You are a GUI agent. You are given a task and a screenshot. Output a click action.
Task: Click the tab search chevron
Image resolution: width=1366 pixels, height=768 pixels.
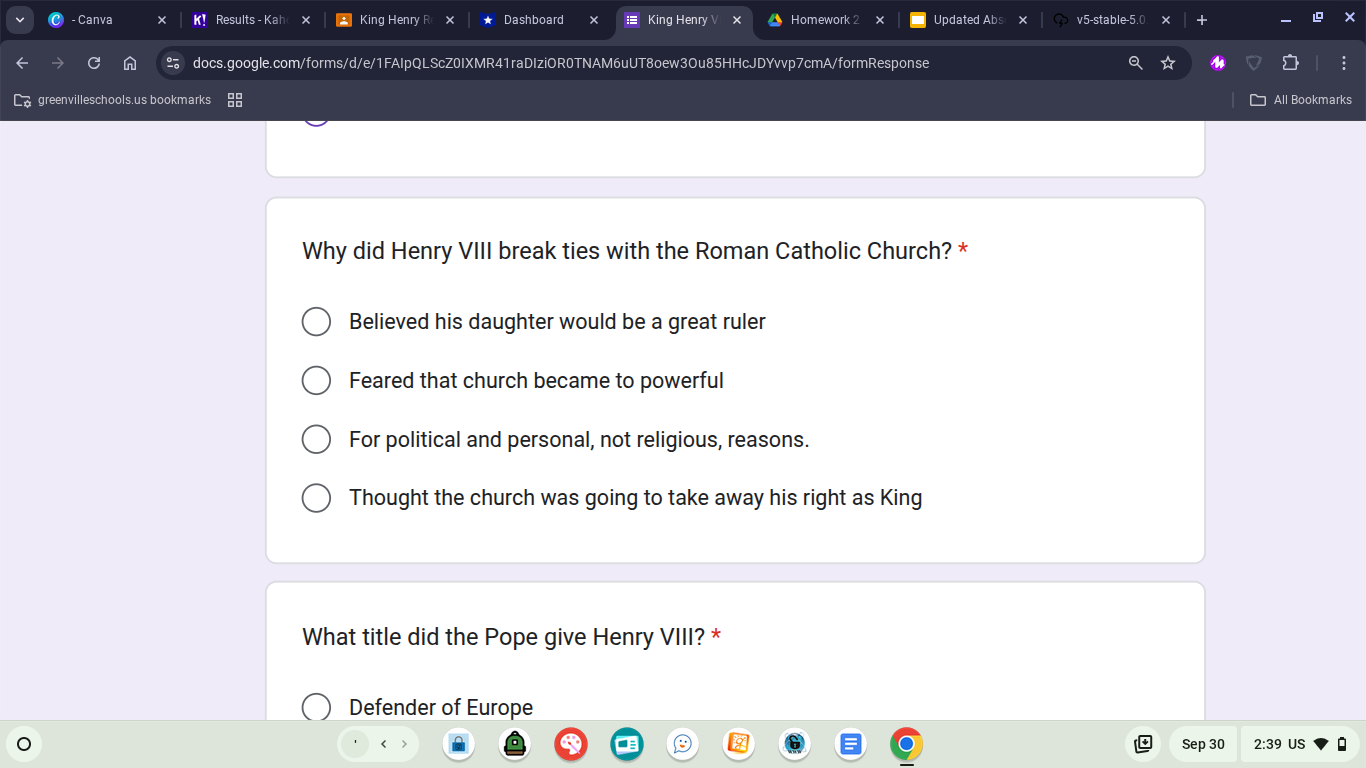pyautogui.click(x=20, y=19)
